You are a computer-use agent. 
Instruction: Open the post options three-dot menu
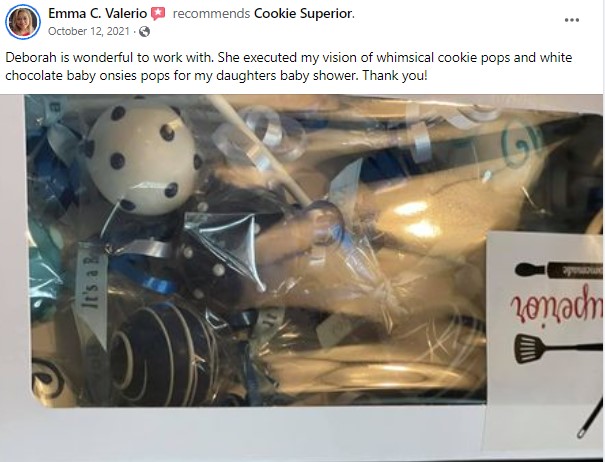(571, 20)
